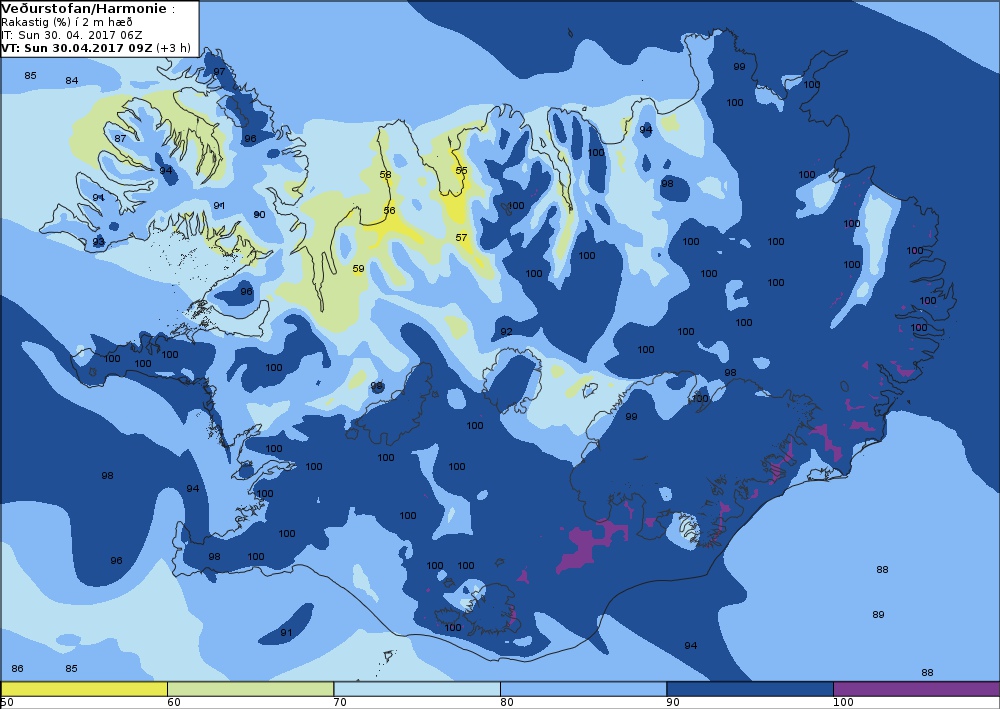Image resolution: width=1000 pixels, height=709 pixels.
Task: Click the 'IT: Sun 30. 04. 2017 06Z' line
Action: pyautogui.click(x=71, y=35)
